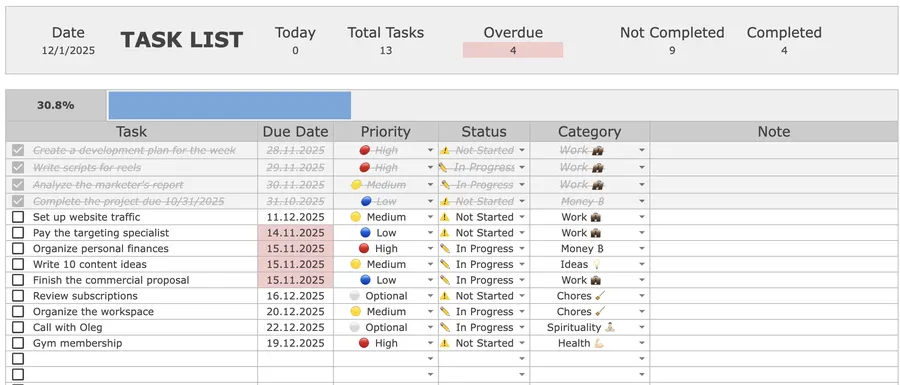Image resolution: width=900 pixels, height=385 pixels.
Task: Expand status dropdown for 'Gym membership'
Action: tap(522, 344)
